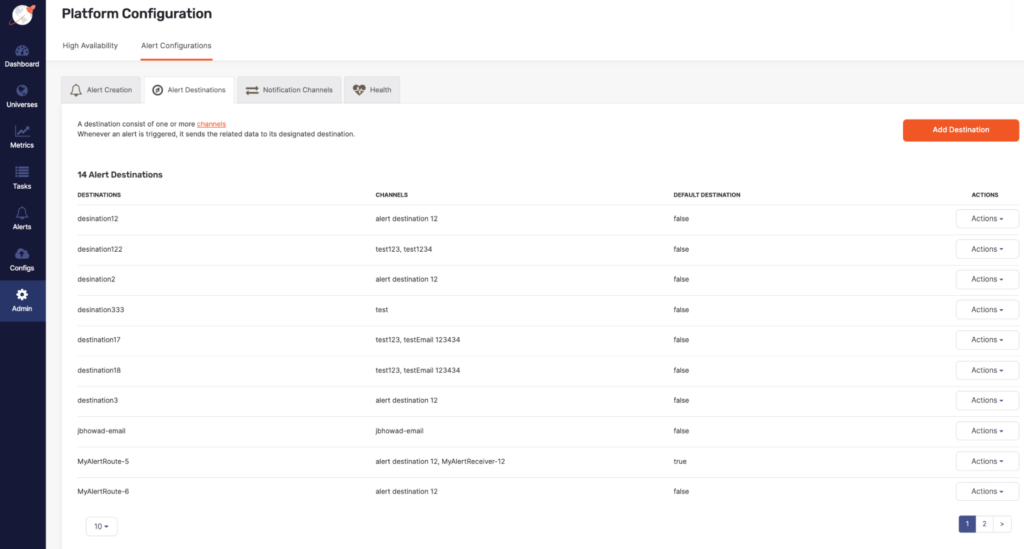The width and height of the screenshot is (1024, 549).
Task: Click channels cell 'alert destination 12, MyAlertReceiver-12'
Action: click(x=440, y=462)
